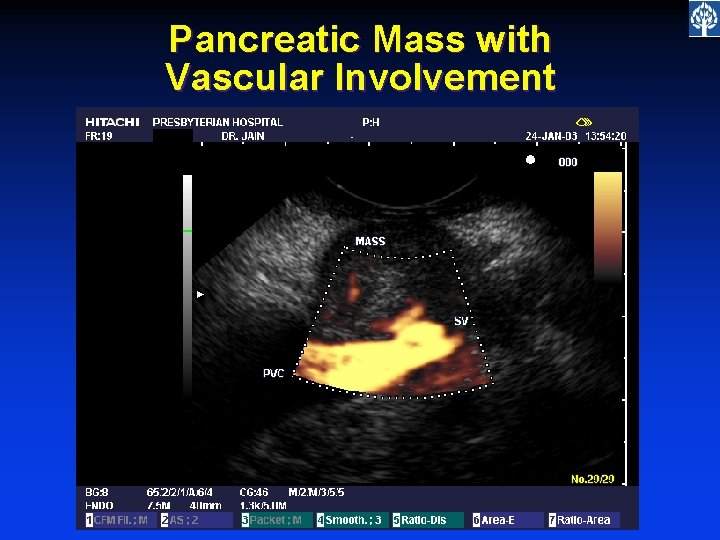Click the white triangle depth marker

200,294
